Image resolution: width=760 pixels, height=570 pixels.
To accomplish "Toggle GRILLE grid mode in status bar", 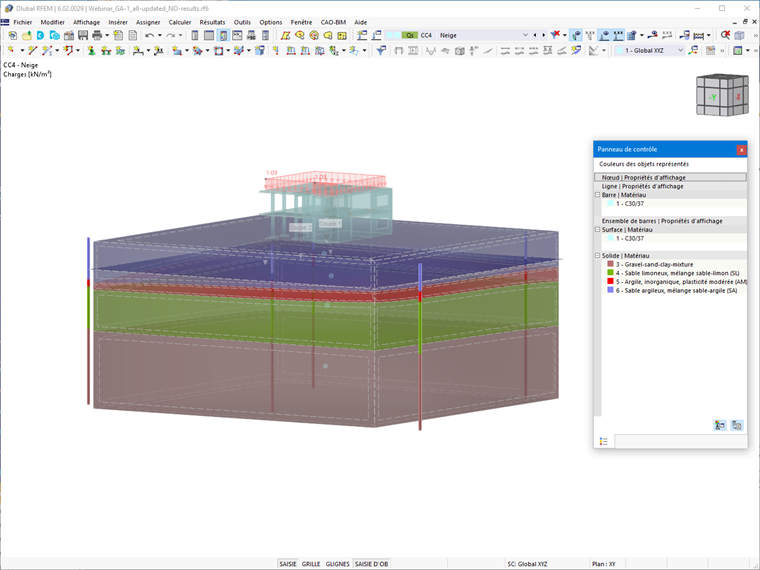I will (x=311, y=564).
